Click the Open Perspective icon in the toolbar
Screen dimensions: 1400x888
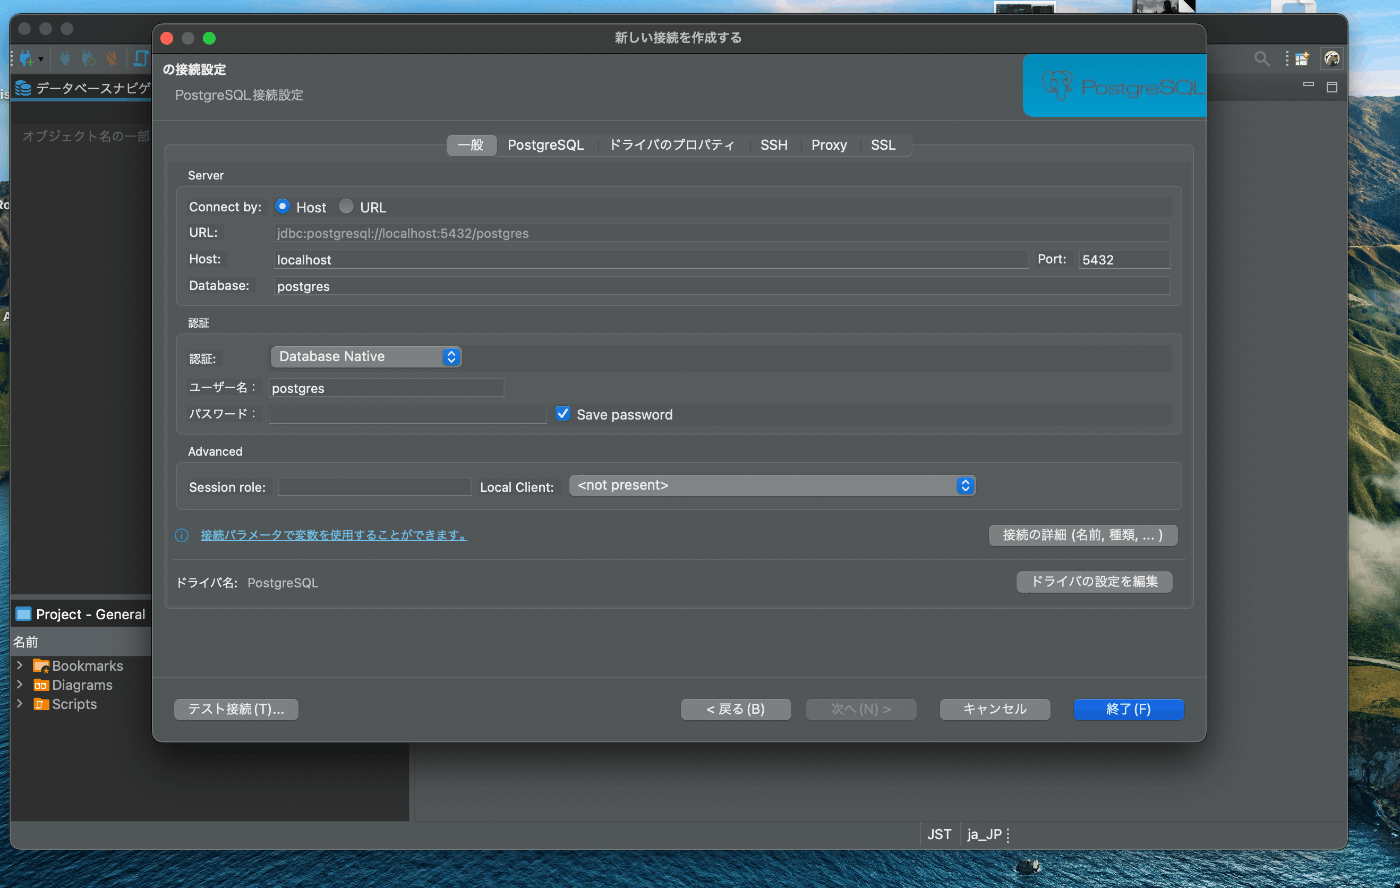[x=1302, y=59]
